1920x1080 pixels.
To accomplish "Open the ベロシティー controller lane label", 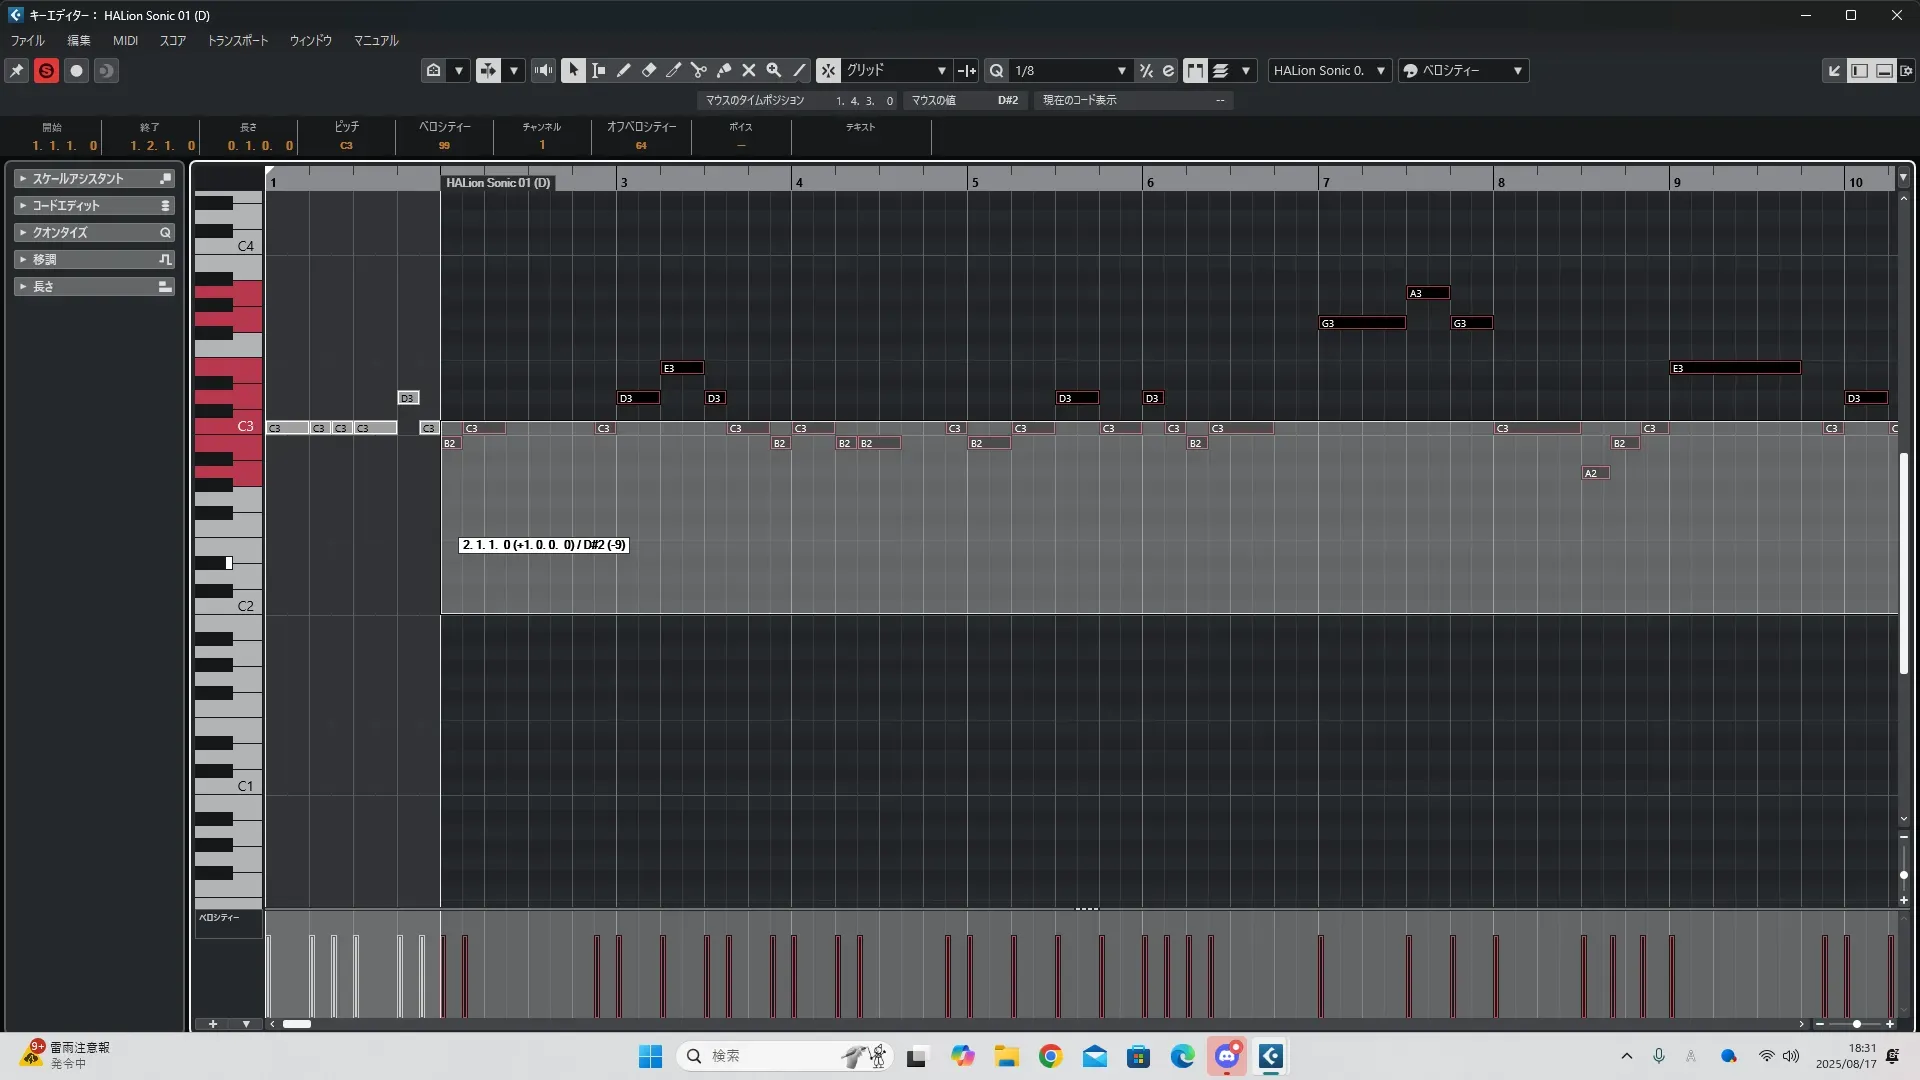I will click(x=219, y=917).
